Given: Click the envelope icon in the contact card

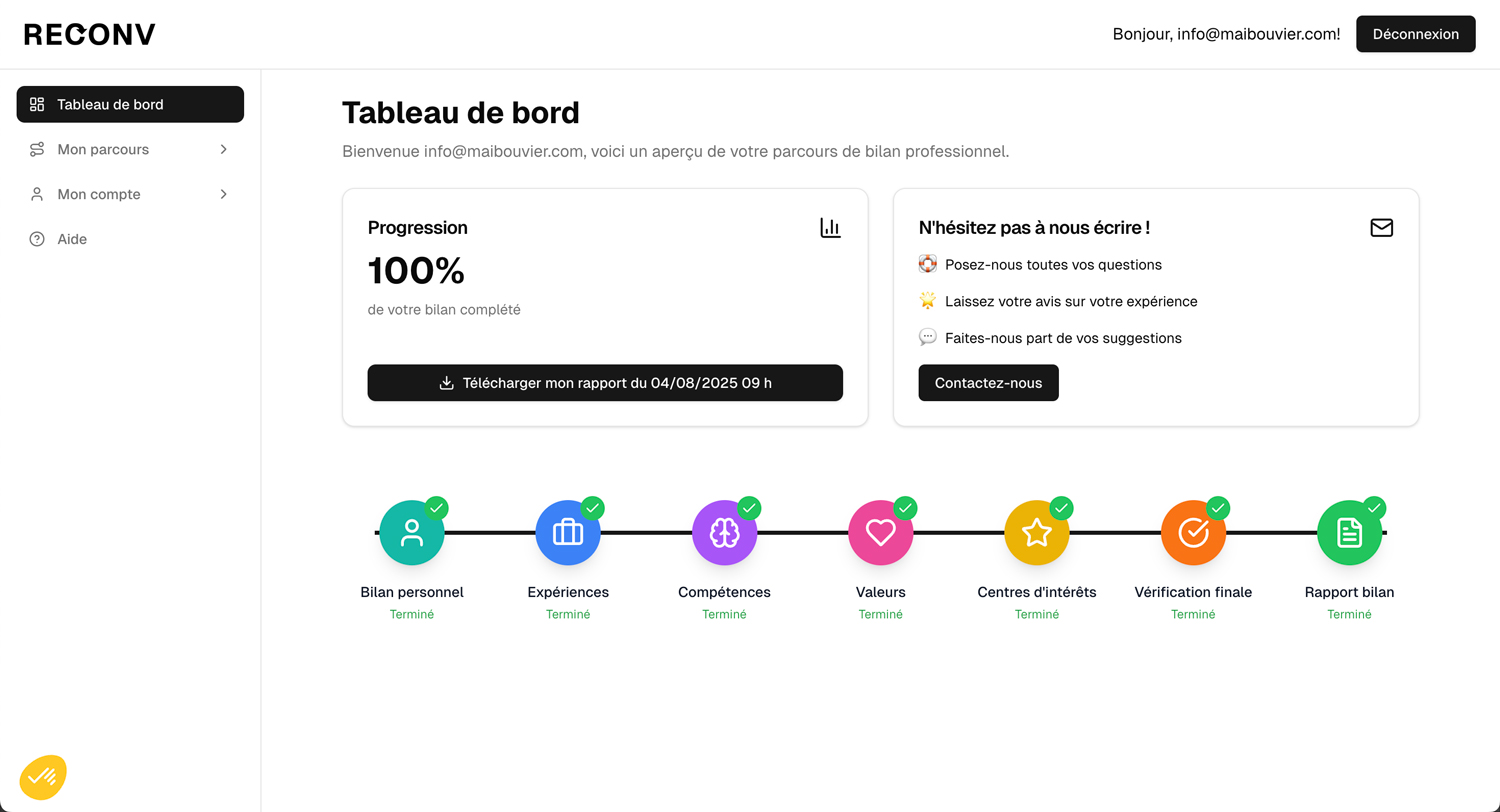Looking at the screenshot, I should pos(1381,228).
